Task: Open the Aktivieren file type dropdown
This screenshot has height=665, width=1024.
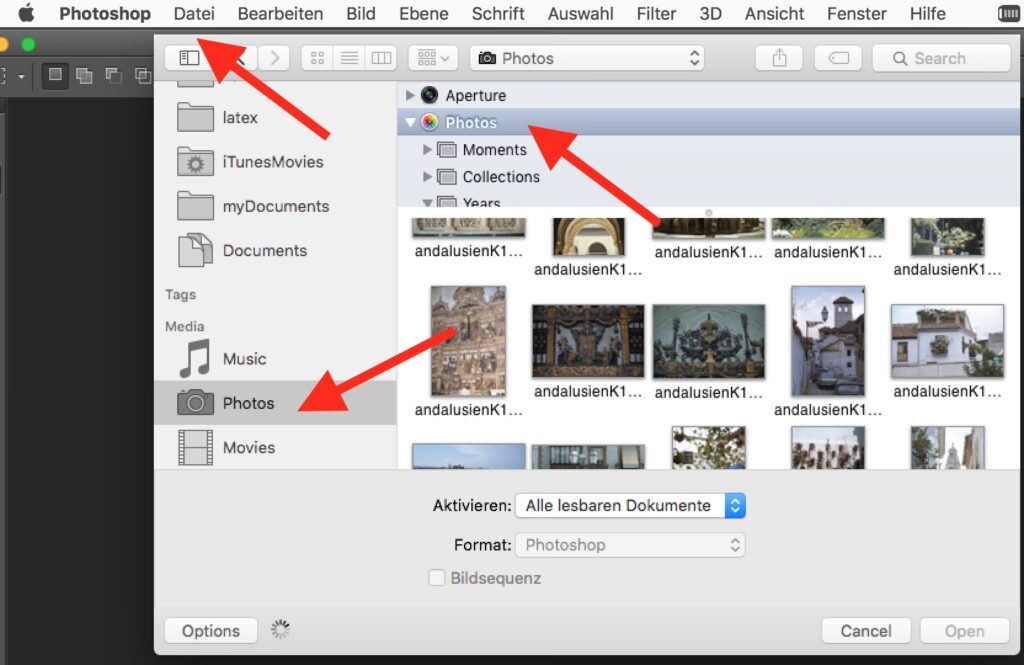Action: click(x=630, y=506)
